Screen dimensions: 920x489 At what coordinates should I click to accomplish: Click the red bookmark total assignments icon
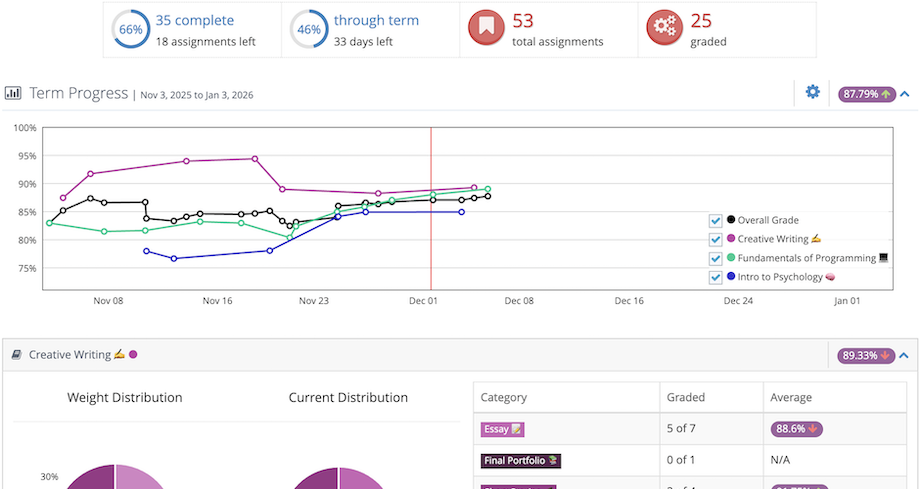487,30
